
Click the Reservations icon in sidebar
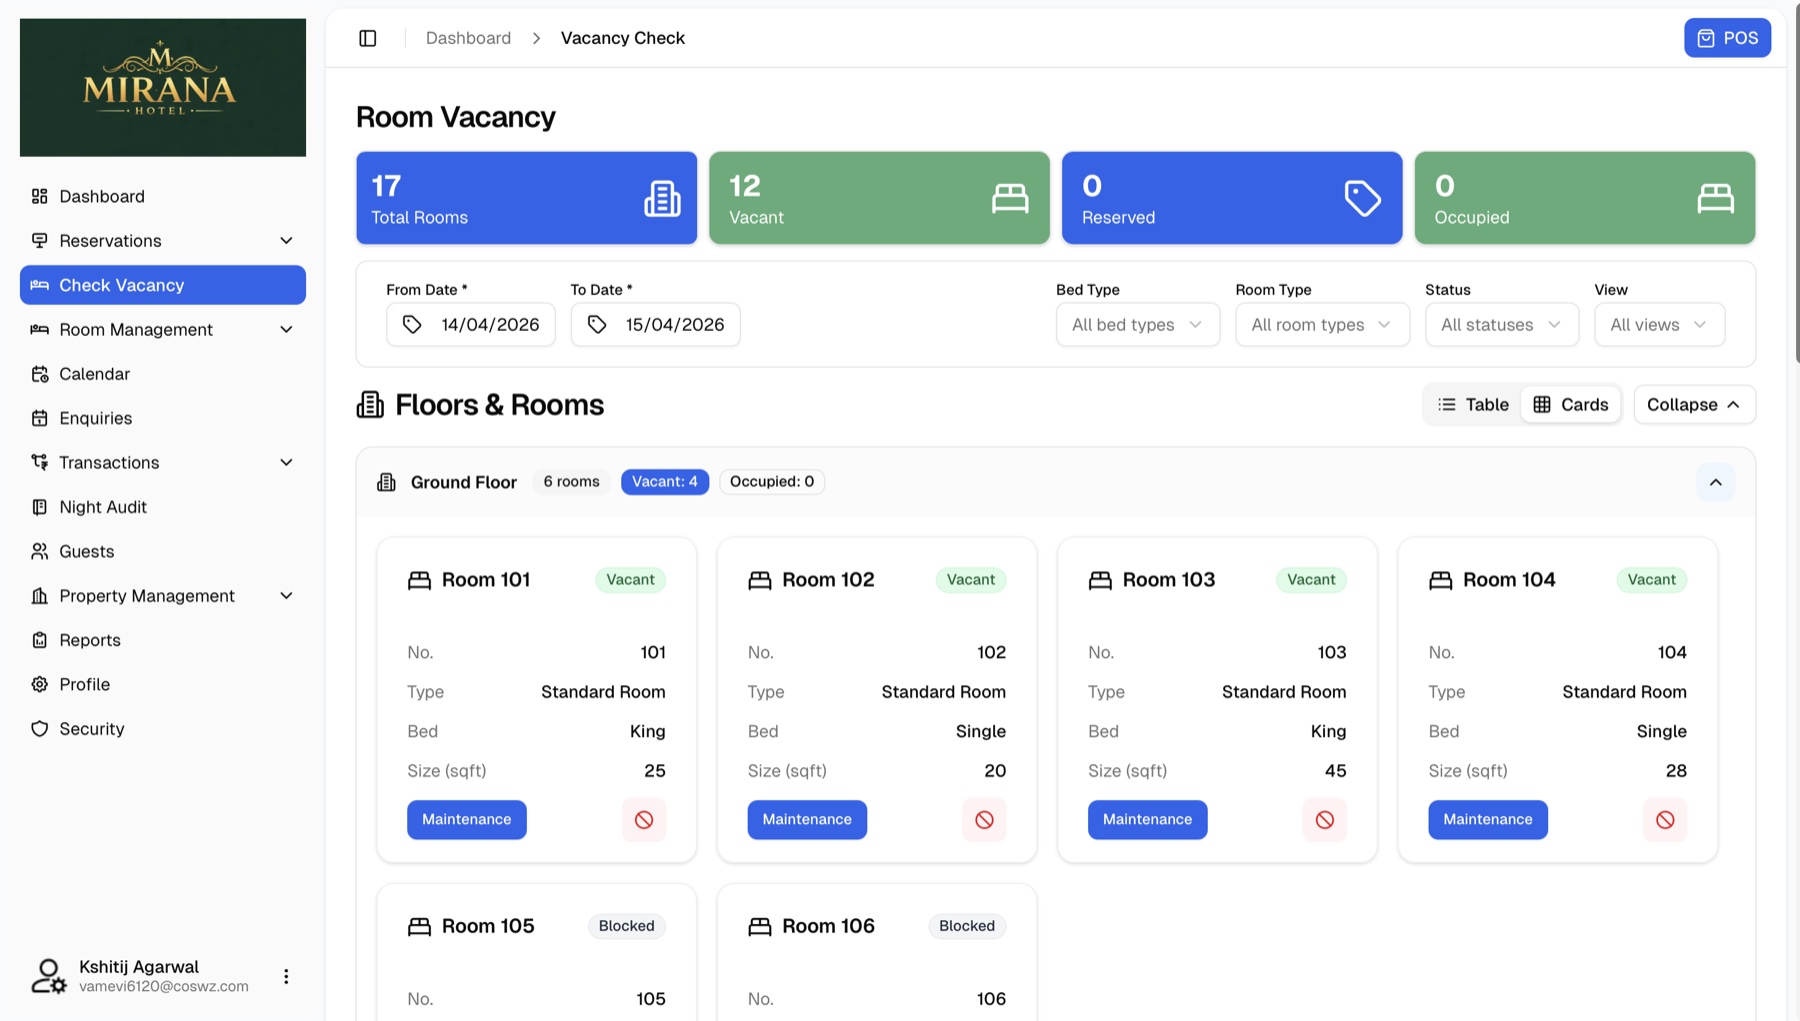click(x=40, y=240)
